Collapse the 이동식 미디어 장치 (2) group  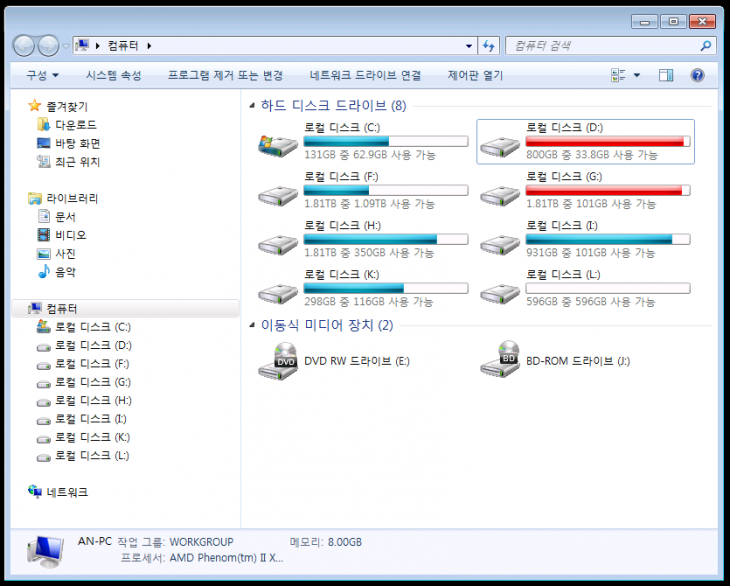pyautogui.click(x=252, y=325)
